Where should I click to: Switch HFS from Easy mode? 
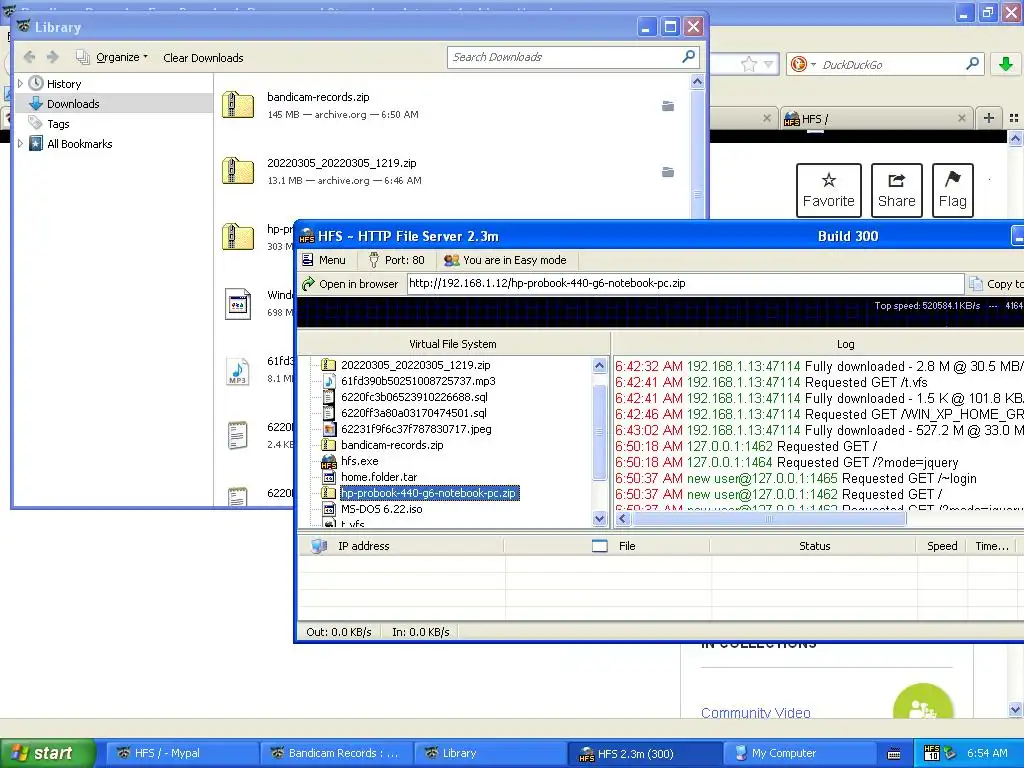tap(505, 260)
